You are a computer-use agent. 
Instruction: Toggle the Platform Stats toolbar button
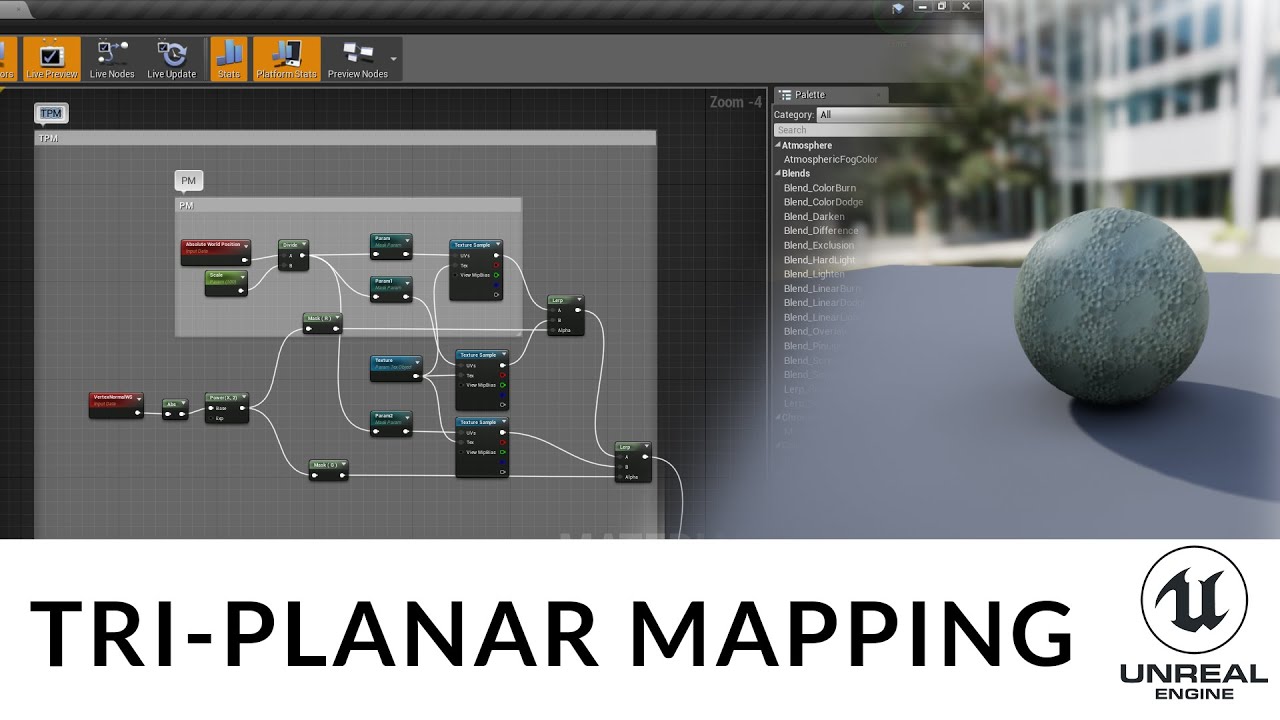coord(286,59)
